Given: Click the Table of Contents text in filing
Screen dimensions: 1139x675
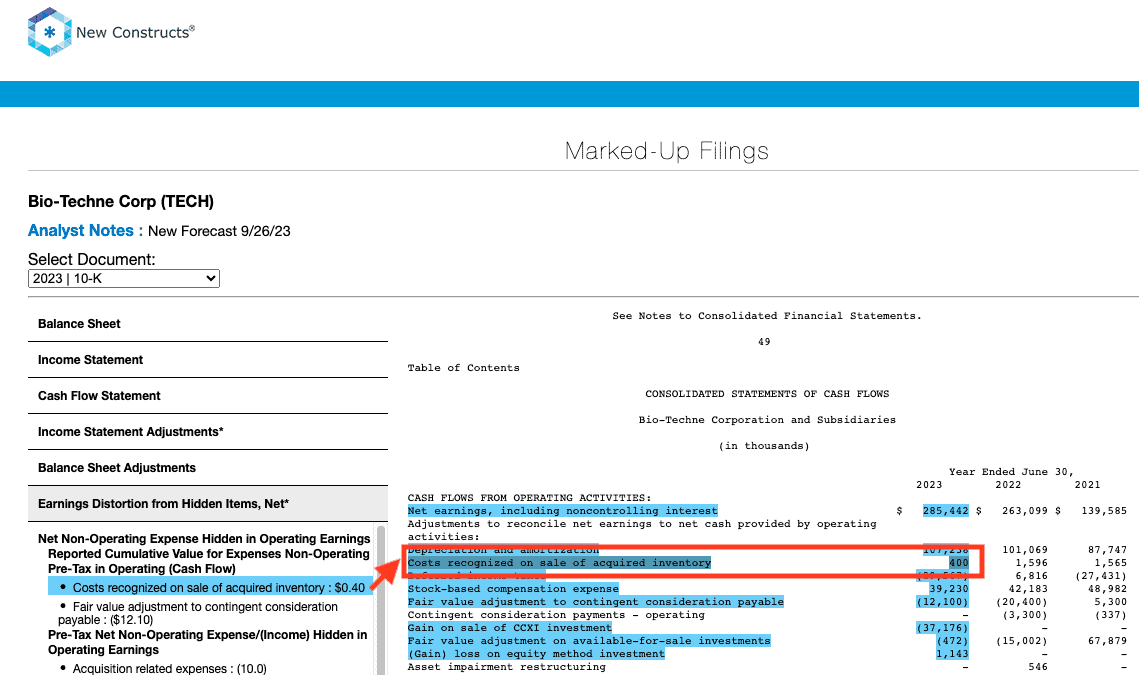Looking at the screenshot, I should tap(463, 368).
